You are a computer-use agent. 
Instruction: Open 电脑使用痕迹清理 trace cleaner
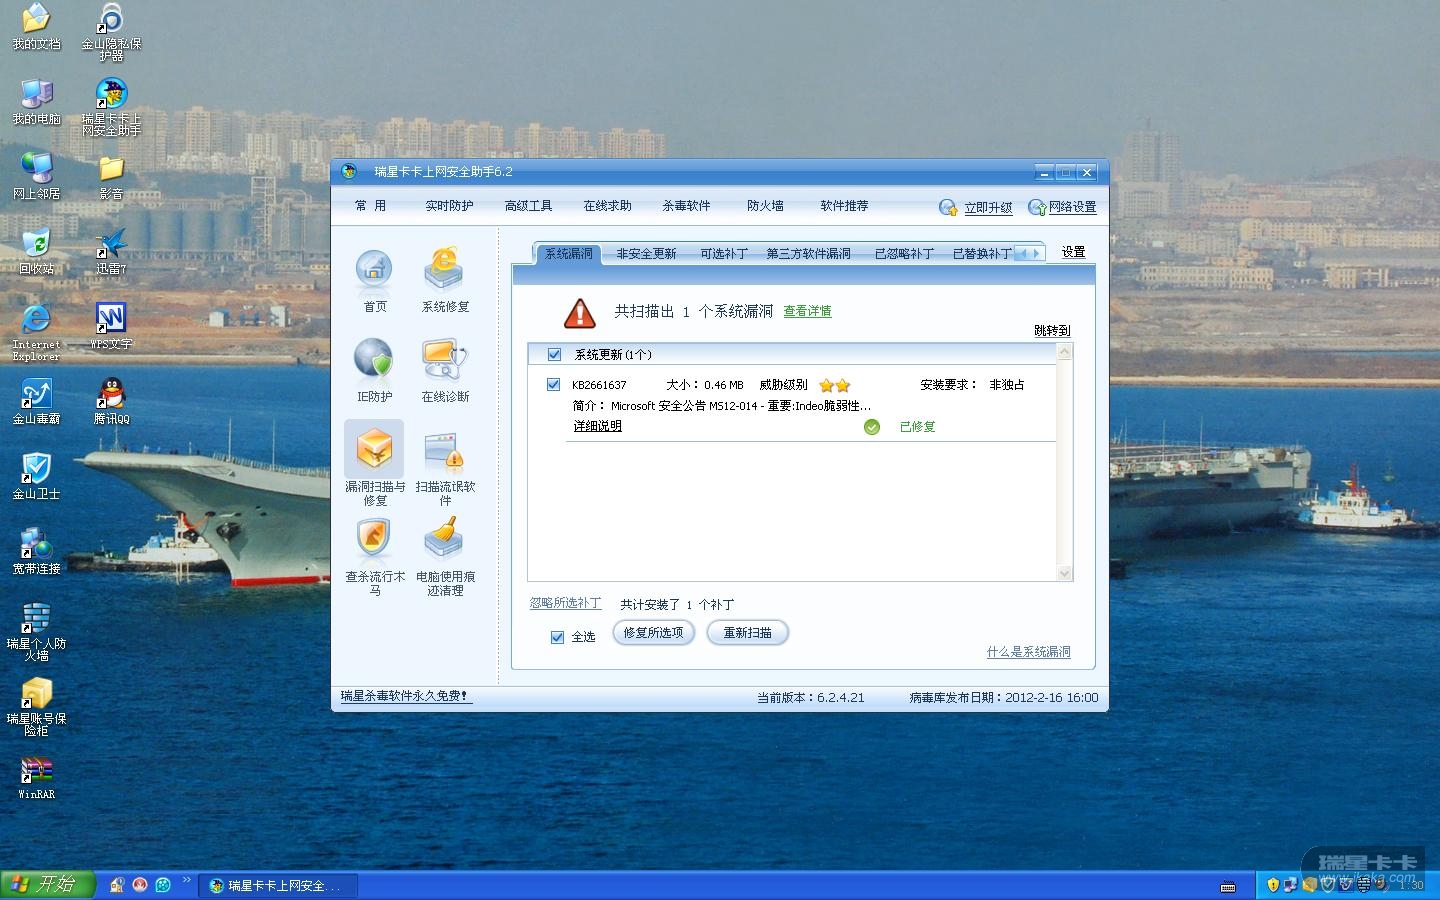point(445,556)
